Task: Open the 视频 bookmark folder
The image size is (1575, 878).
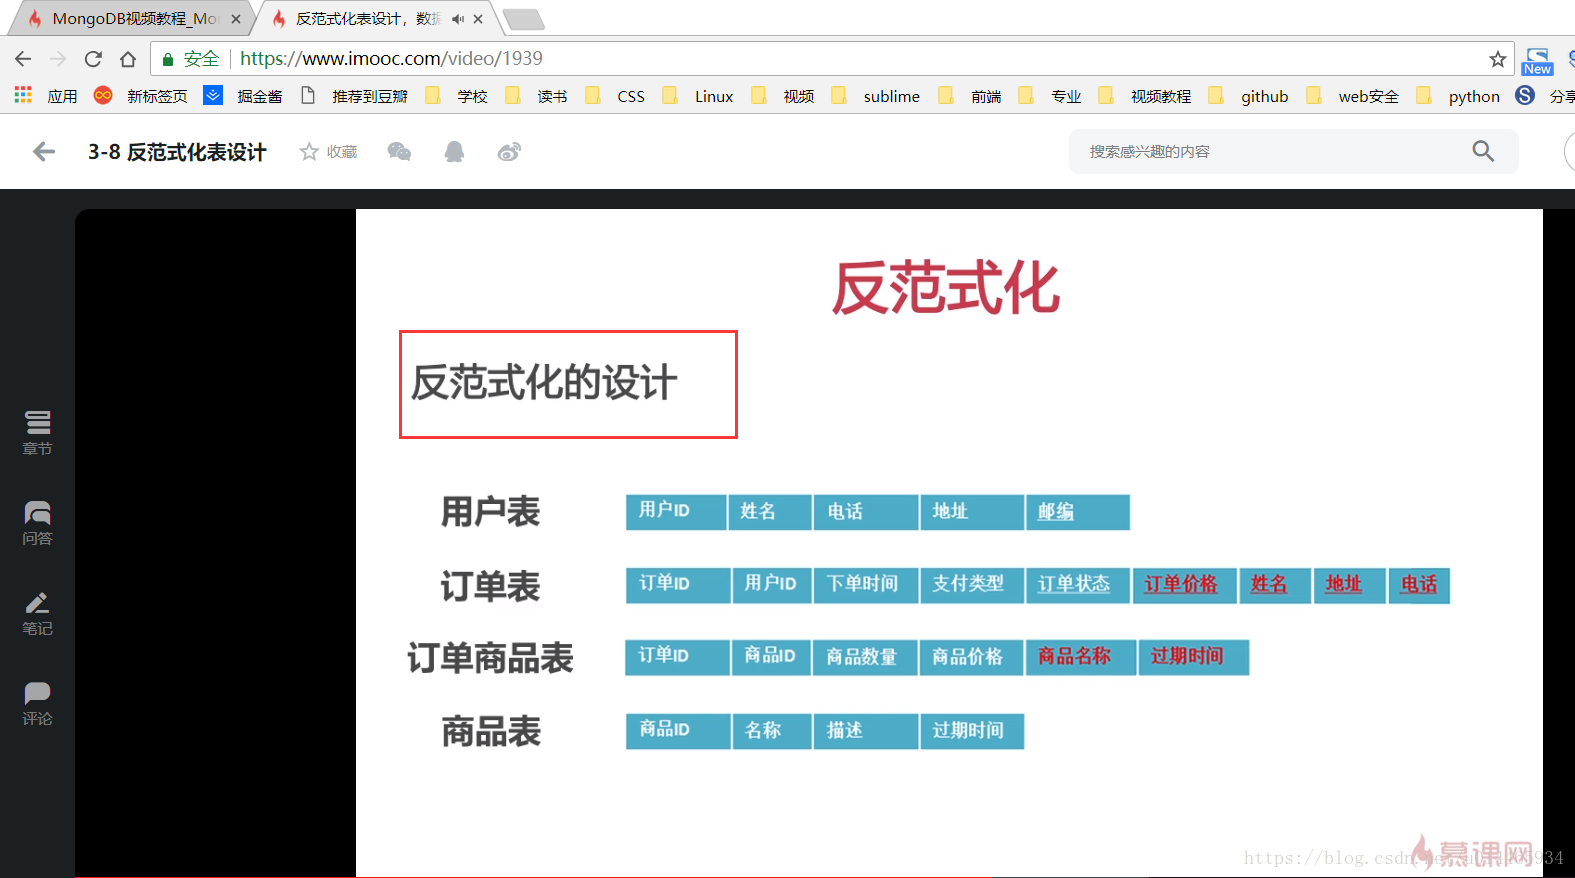Action: click(x=783, y=96)
